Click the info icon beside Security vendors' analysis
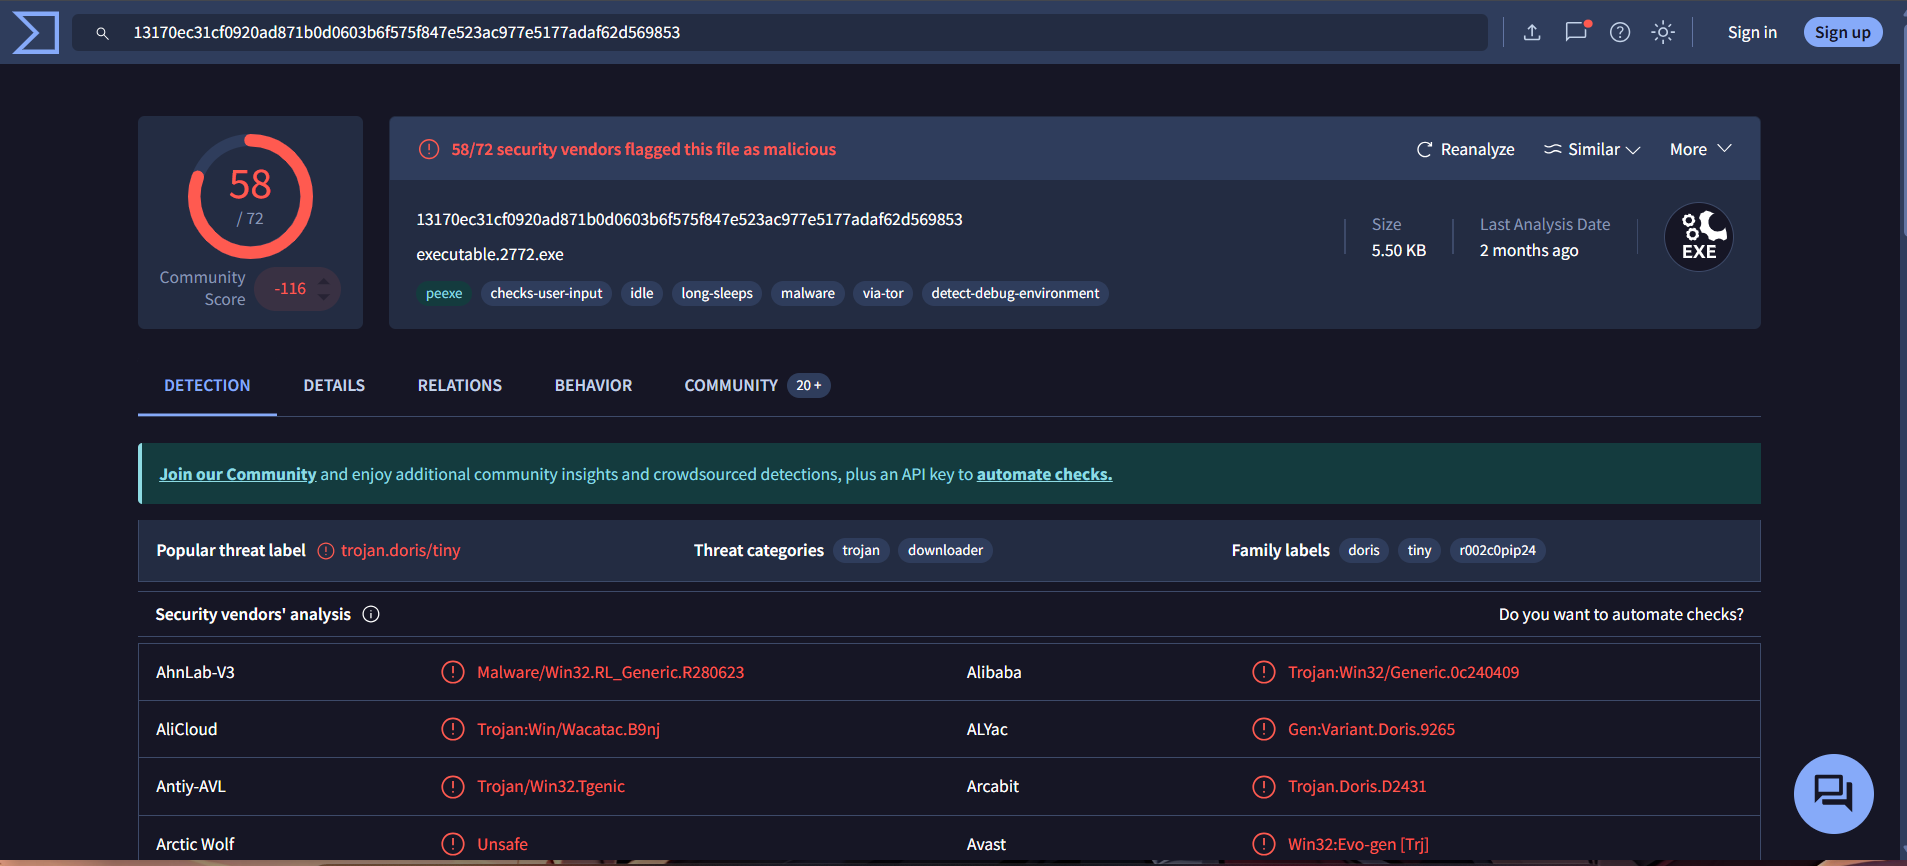The image size is (1907, 866). tap(371, 614)
